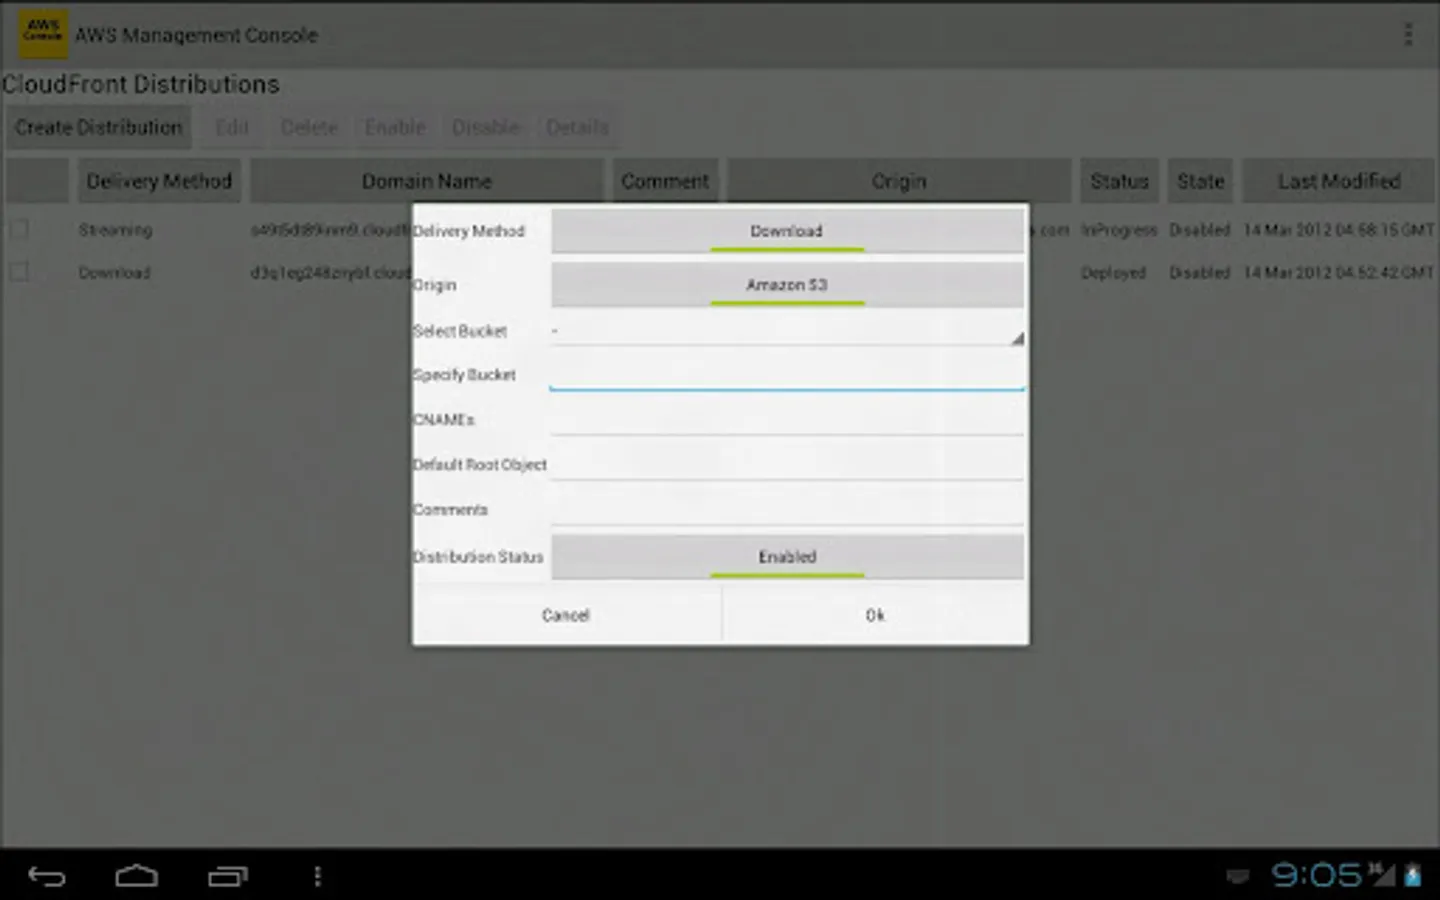Click the Comment column header
1440x900 pixels.
click(665, 181)
